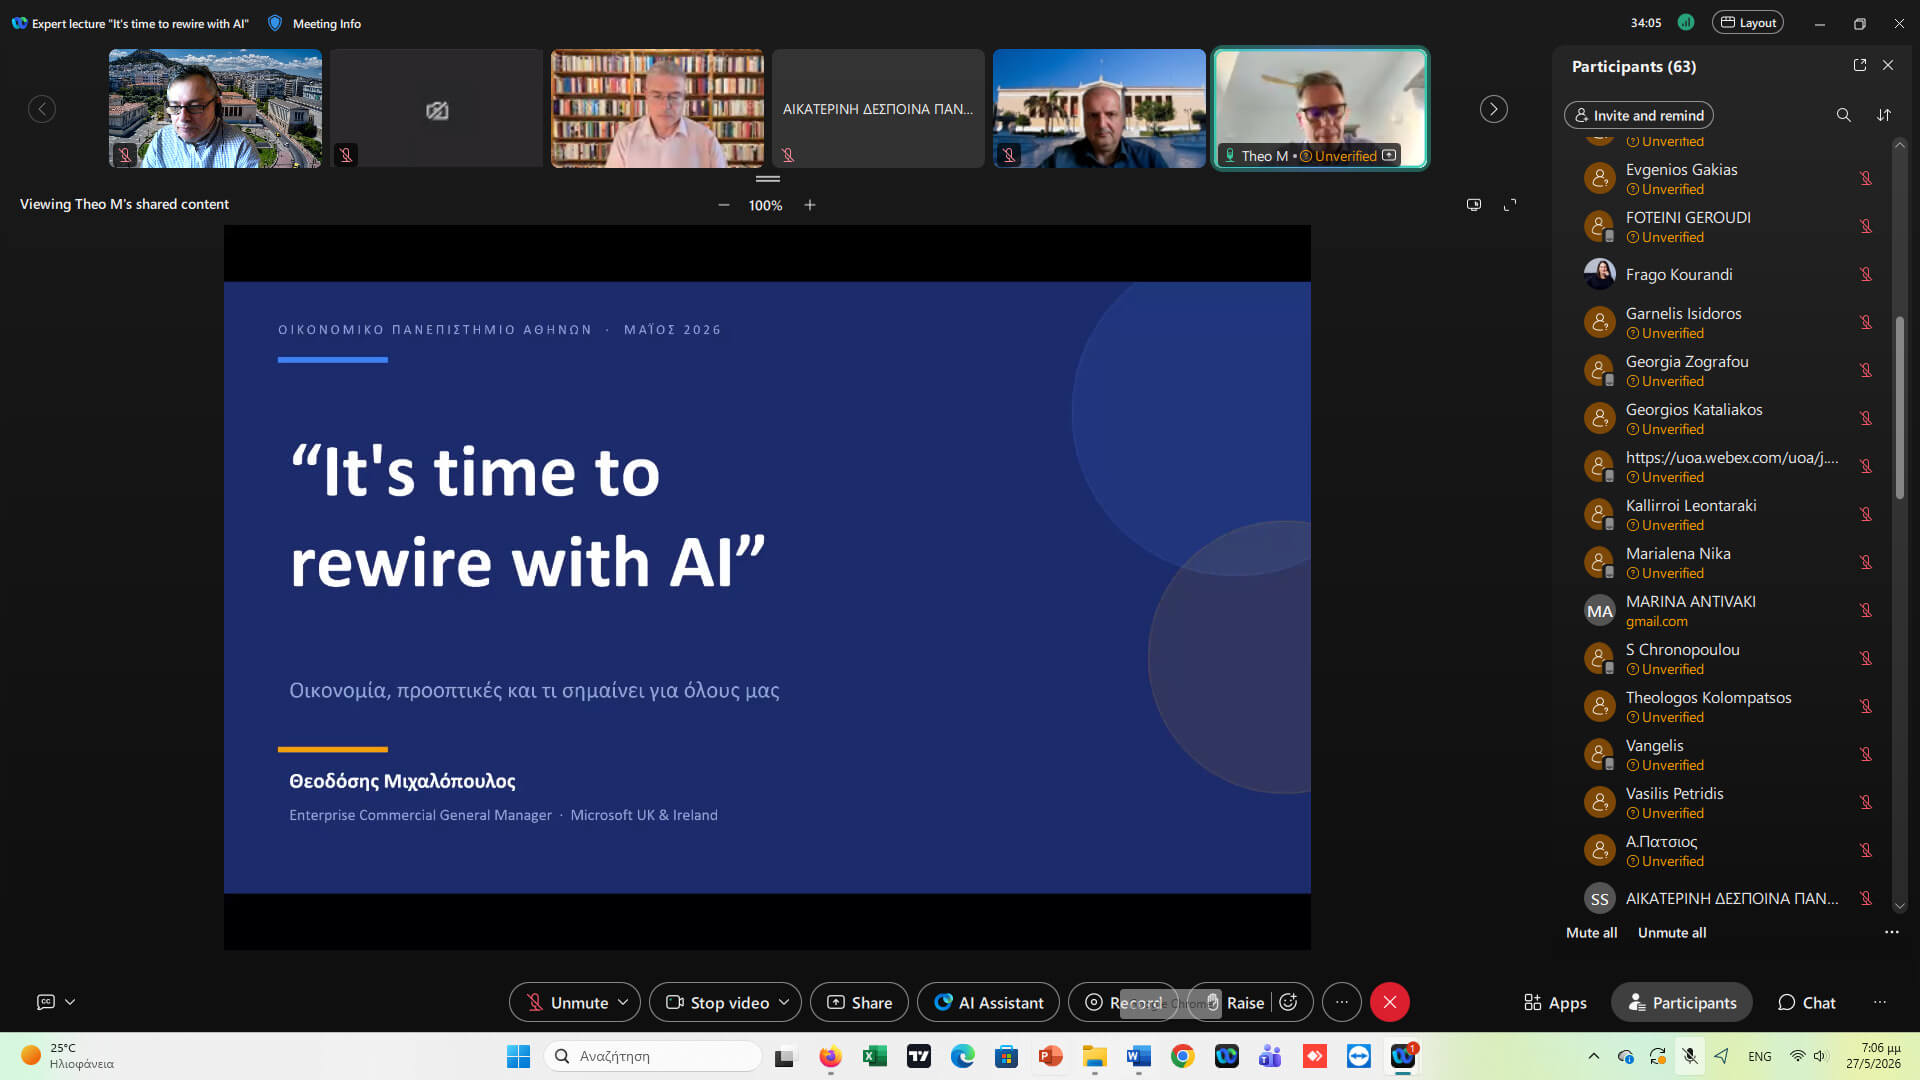Open the Layout dropdown
This screenshot has width=1920, height=1080.
click(1748, 23)
